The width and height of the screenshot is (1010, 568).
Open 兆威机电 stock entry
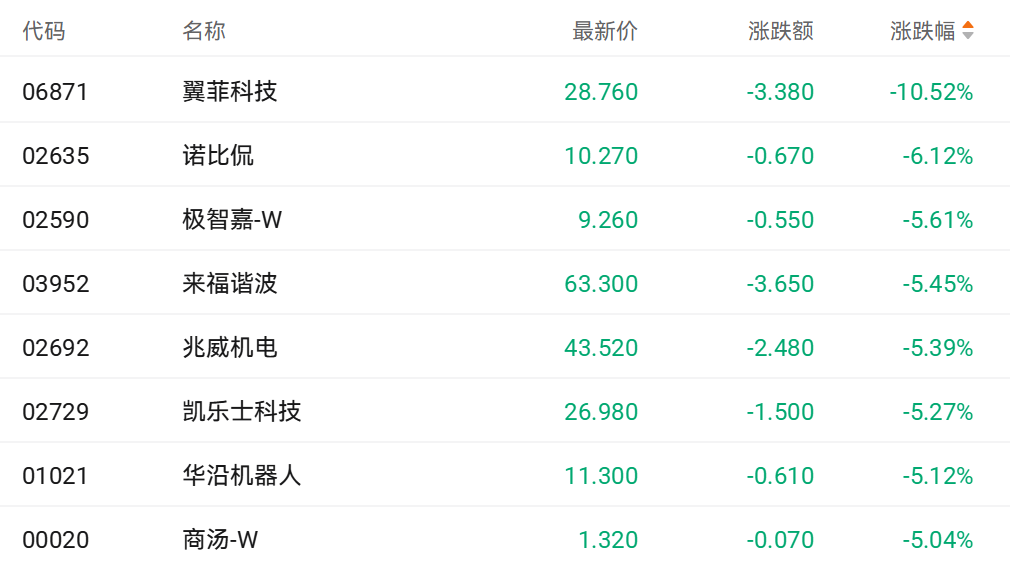point(505,347)
